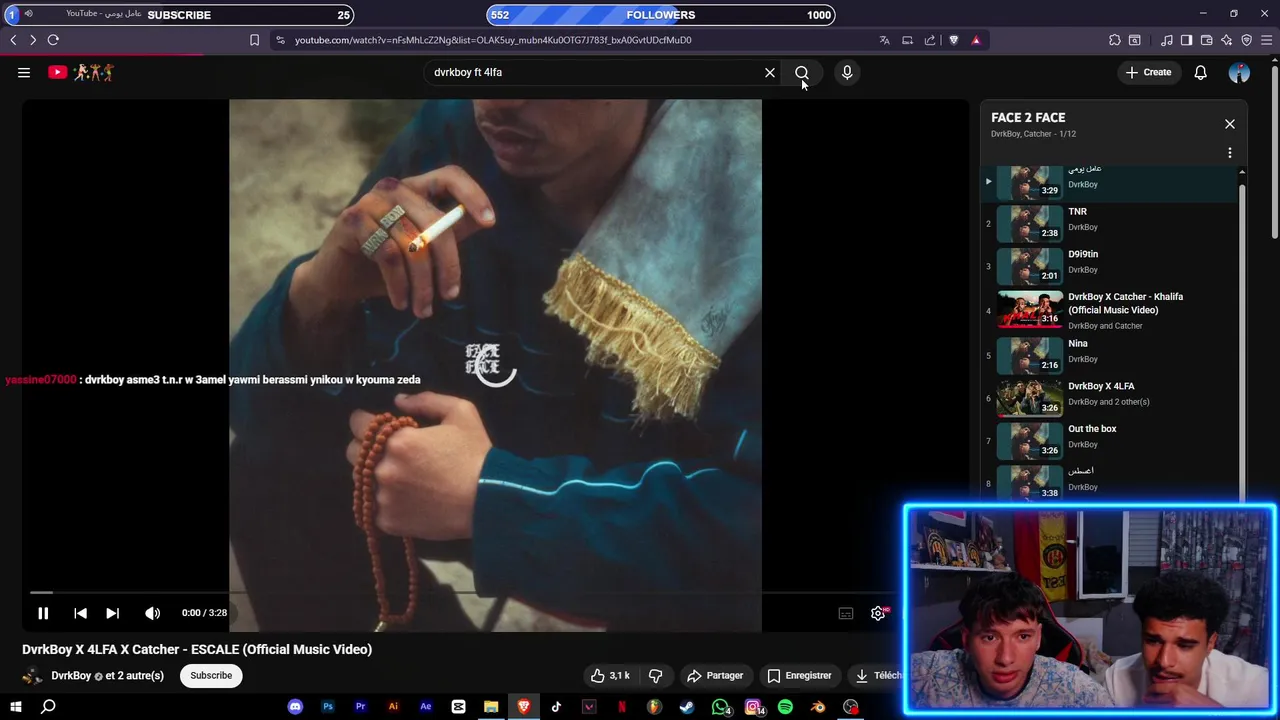Save video with Enregistrer
This screenshot has height=720, width=1280.
[799, 675]
